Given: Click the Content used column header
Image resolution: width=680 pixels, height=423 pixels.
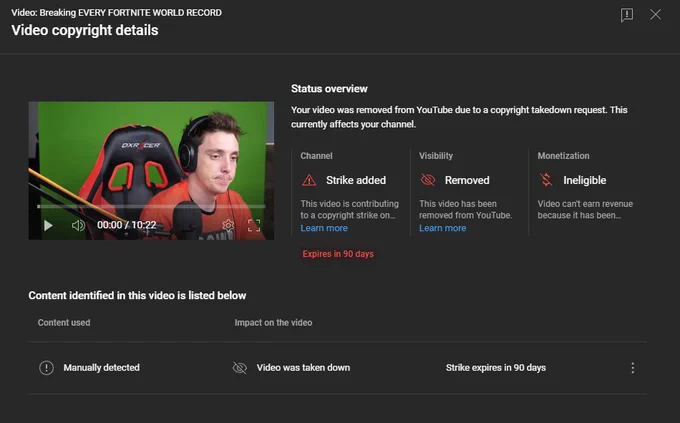Looking at the screenshot, I should pyautogui.click(x=64, y=323).
